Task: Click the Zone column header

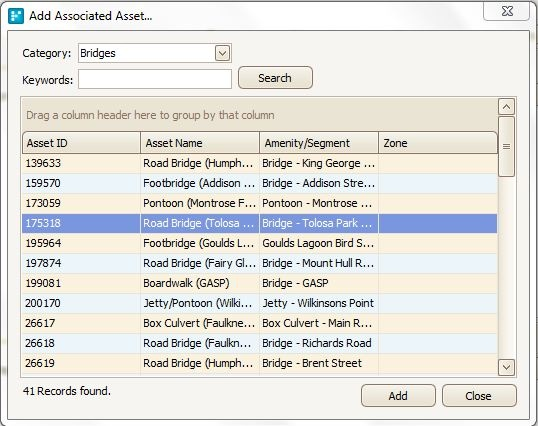Action: [x=438, y=143]
